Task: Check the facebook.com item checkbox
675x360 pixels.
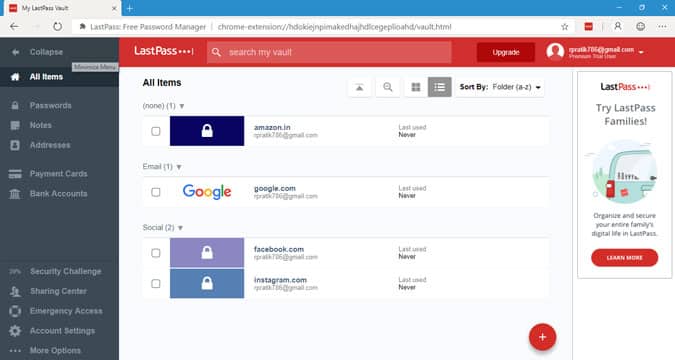Action: point(156,253)
